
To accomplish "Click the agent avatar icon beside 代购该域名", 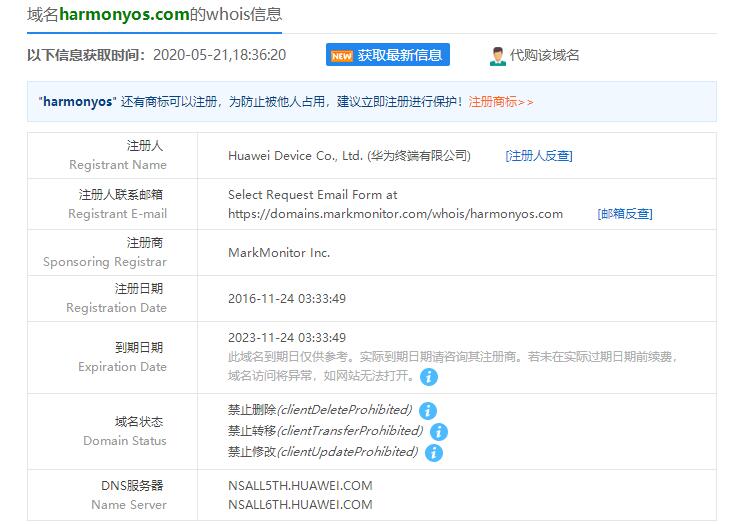I will click(498, 56).
